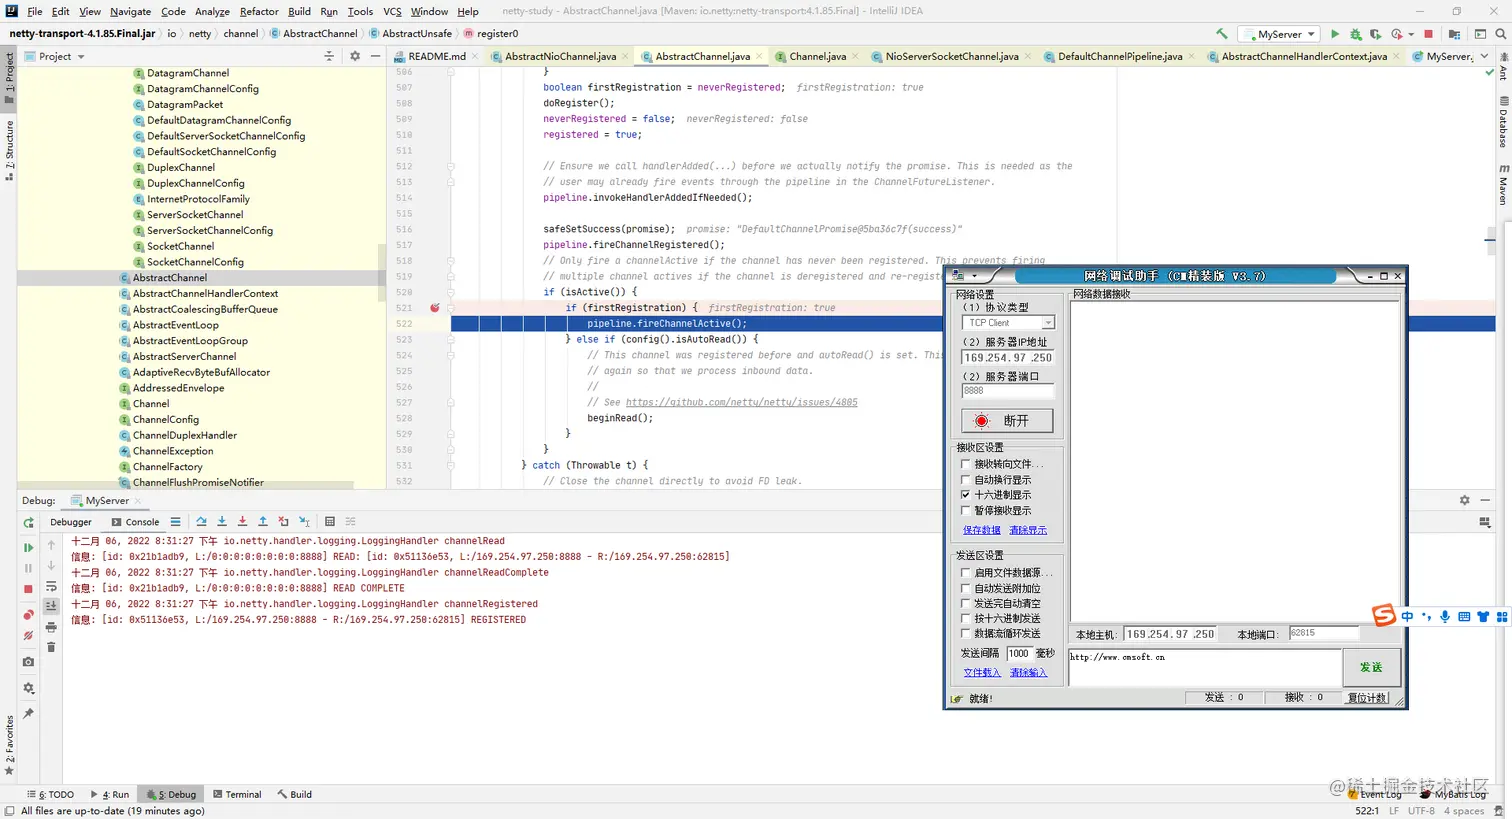The width and height of the screenshot is (1512, 819).
Task: Switch to the NioServerSocketChannel.java tab
Action: click(951, 57)
